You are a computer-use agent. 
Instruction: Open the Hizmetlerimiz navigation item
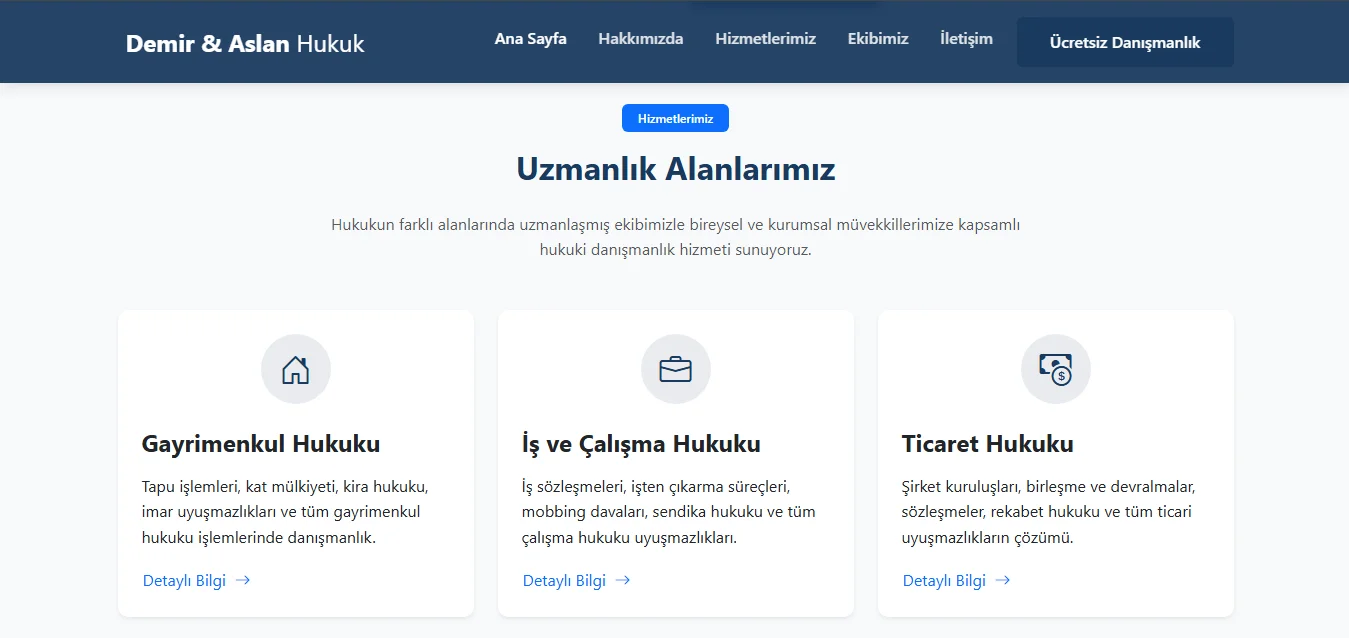pyautogui.click(x=765, y=39)
